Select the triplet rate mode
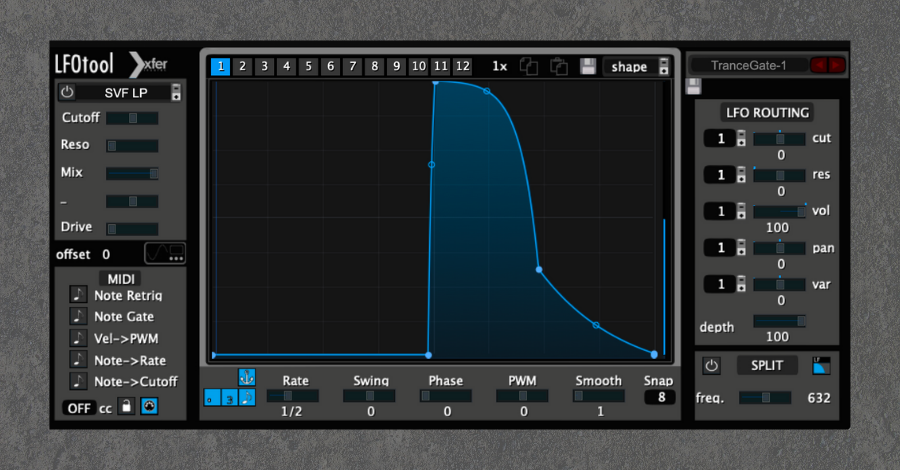Viewport: 900px width, 470px height. [230, 398]
